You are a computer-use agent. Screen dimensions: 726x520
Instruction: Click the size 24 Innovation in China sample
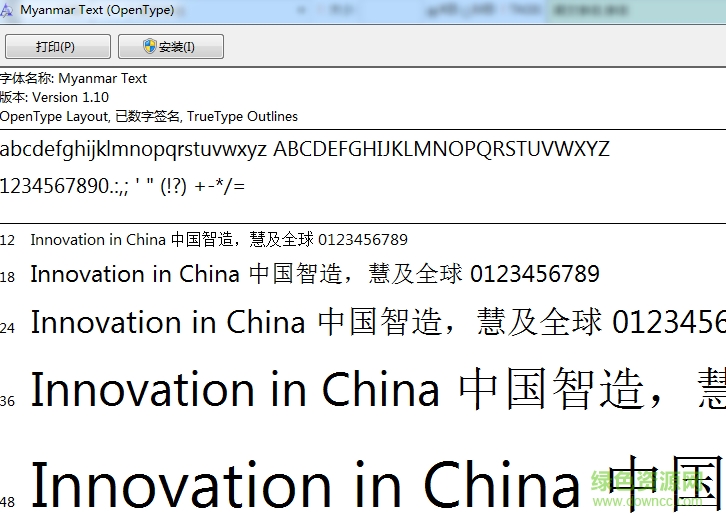tap(378, 321)
